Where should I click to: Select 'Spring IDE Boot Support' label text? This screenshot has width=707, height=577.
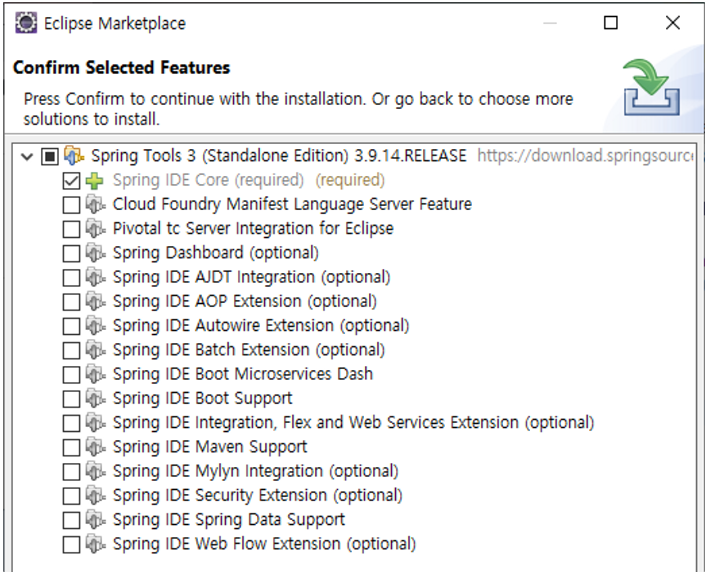202,398
